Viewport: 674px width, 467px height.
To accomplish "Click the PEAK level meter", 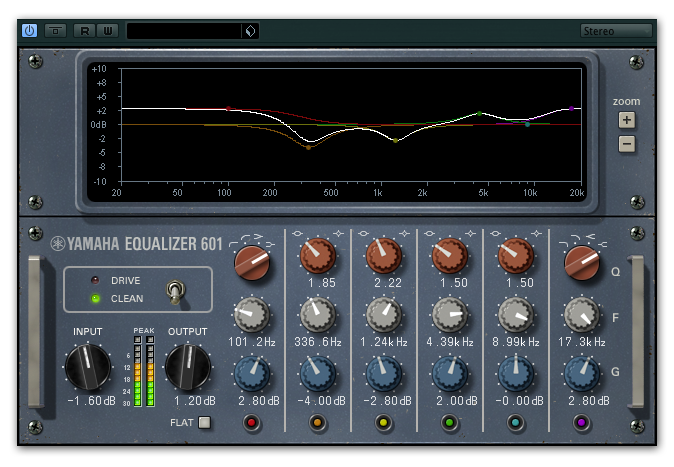I will coord(144,371).
